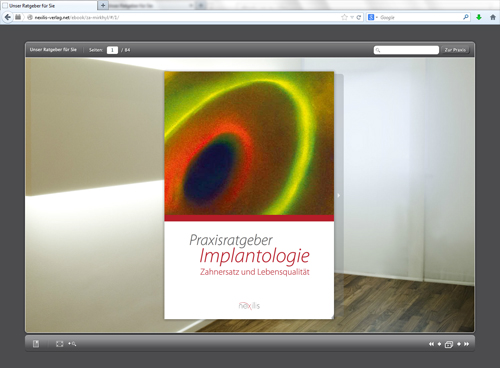Open the page thumbnails overview icon
This screenshot has height=368, width=500.
[449, 344]
